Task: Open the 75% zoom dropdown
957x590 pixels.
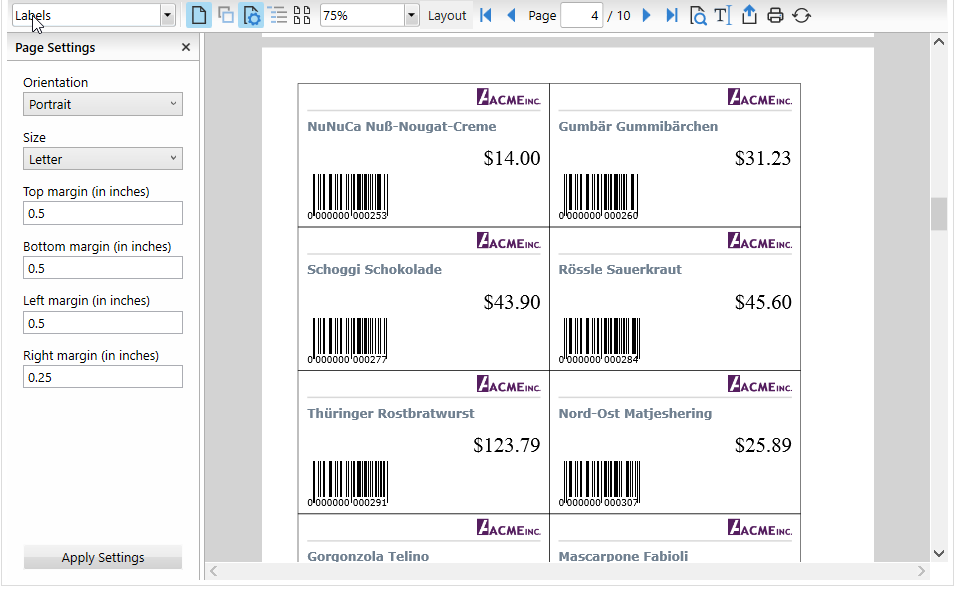Action: pos(412,15)
